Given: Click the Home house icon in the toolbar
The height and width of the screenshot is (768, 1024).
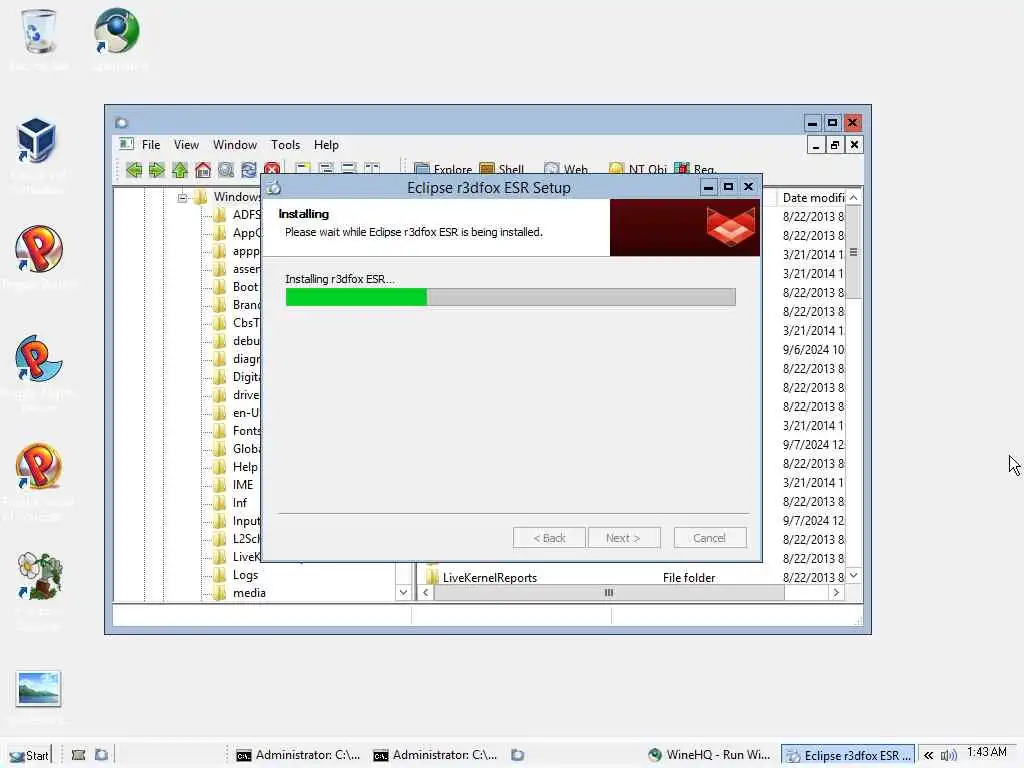Looking at the screenshot, I should pyautogui.click(x=203, y=170).
